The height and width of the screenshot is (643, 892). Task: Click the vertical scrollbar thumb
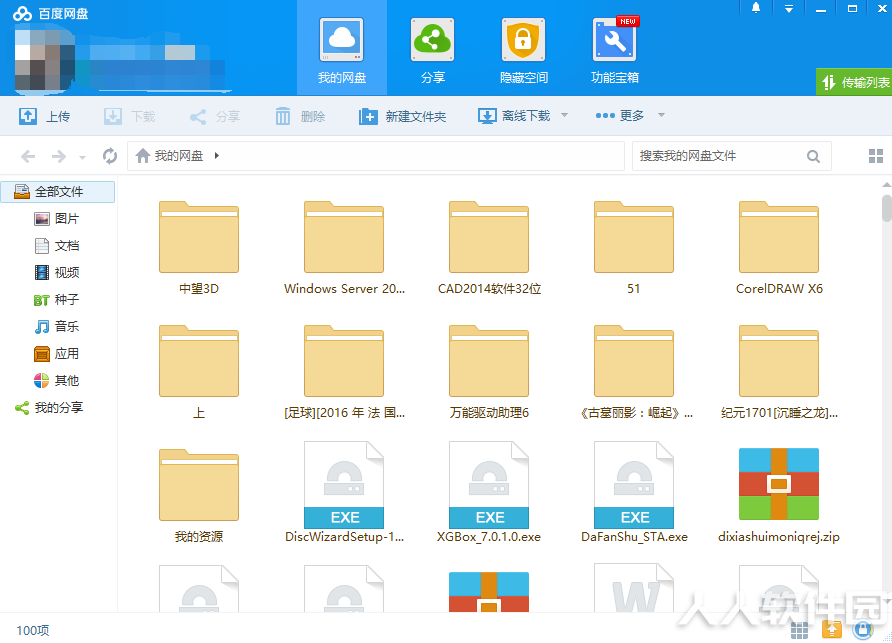click(886, 208)
